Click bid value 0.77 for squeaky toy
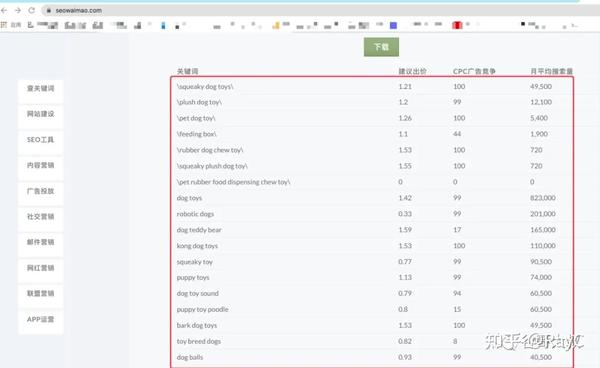 coord(405,262)
